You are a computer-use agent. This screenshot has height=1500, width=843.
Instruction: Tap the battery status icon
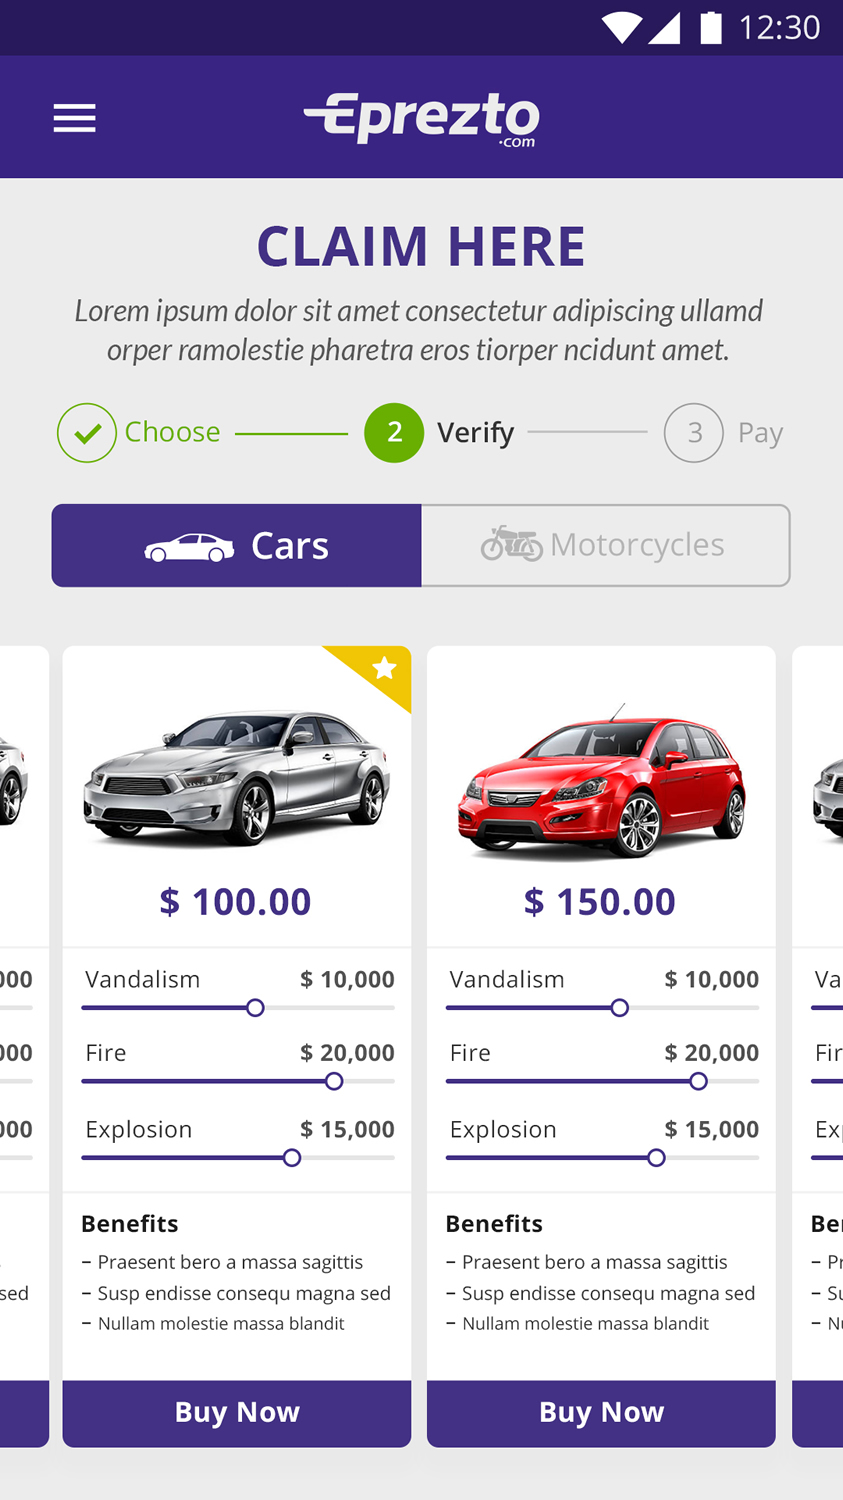click(x=711, y=28)
